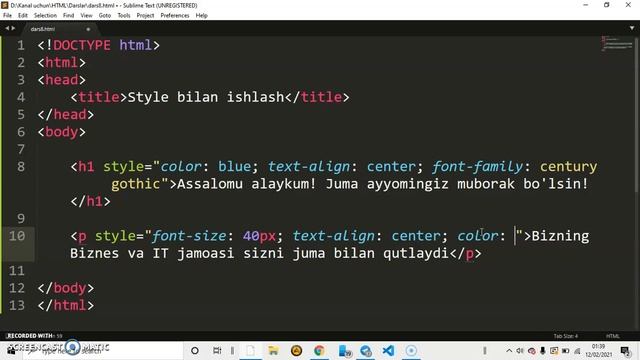640x360 pixels.
Task: Click the microphone tray icon
Action: point(543,351)
